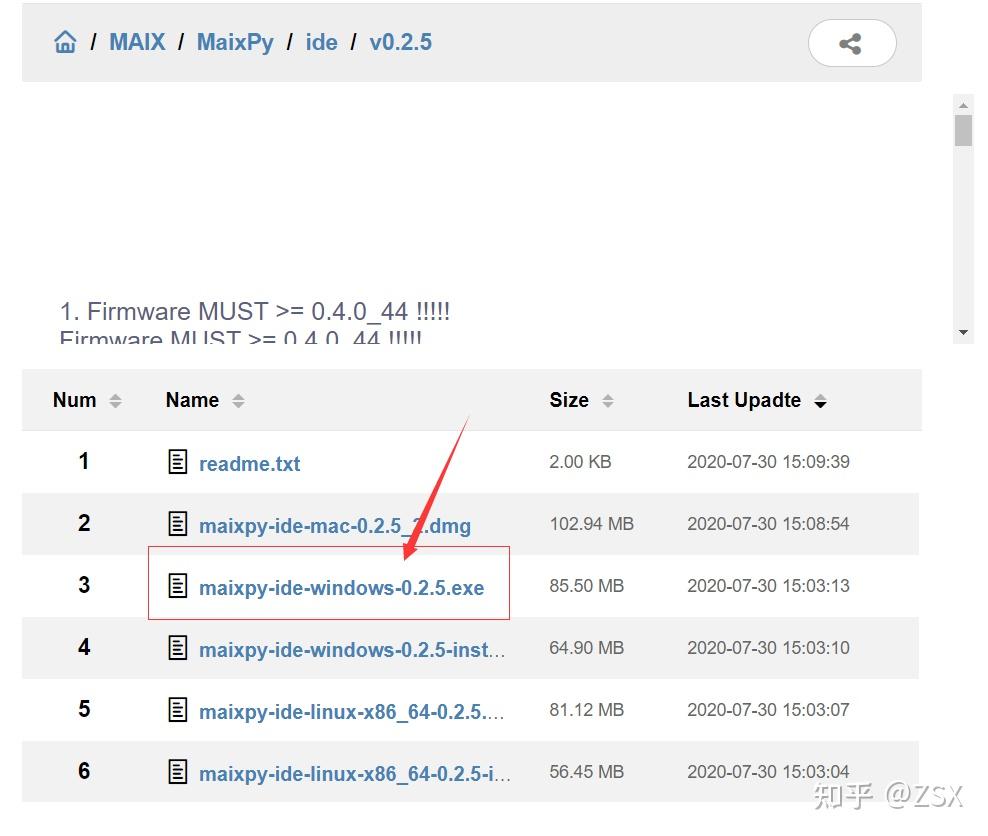
Task: Select the v0.2.5 breadcrumb item
Action: (x=400, y=41)
